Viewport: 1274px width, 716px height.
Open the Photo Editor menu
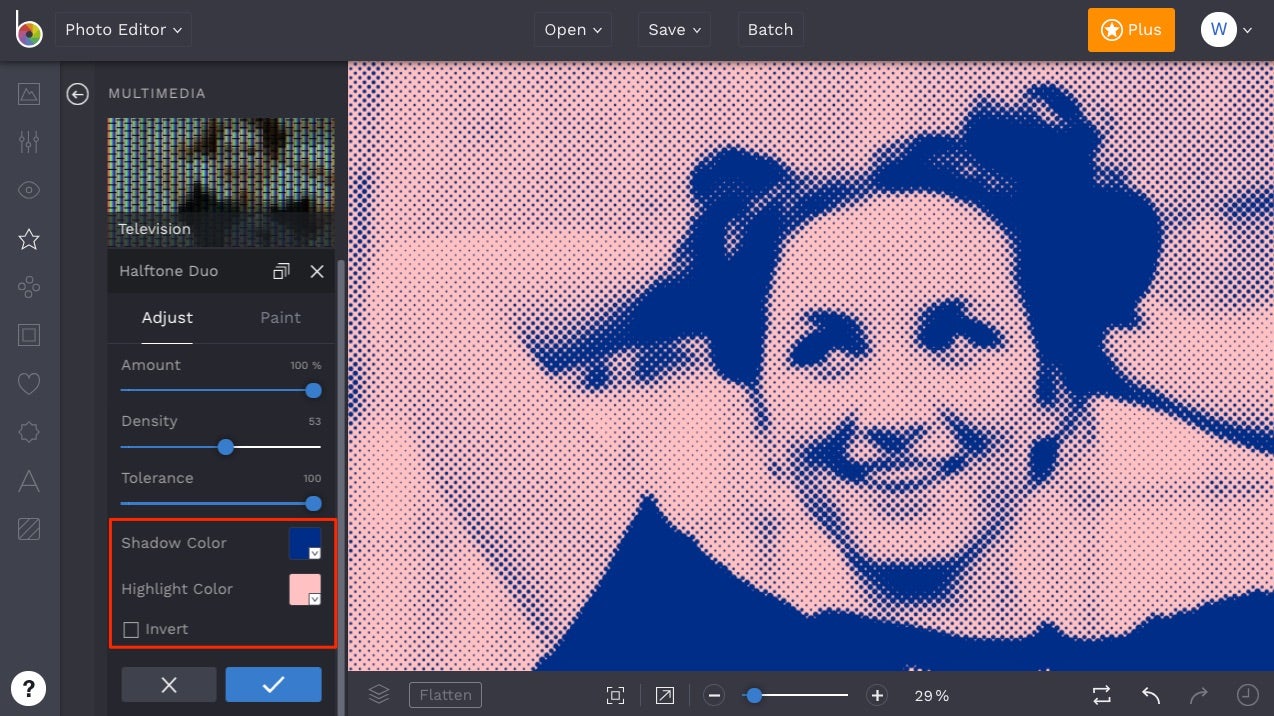point(122,29)
